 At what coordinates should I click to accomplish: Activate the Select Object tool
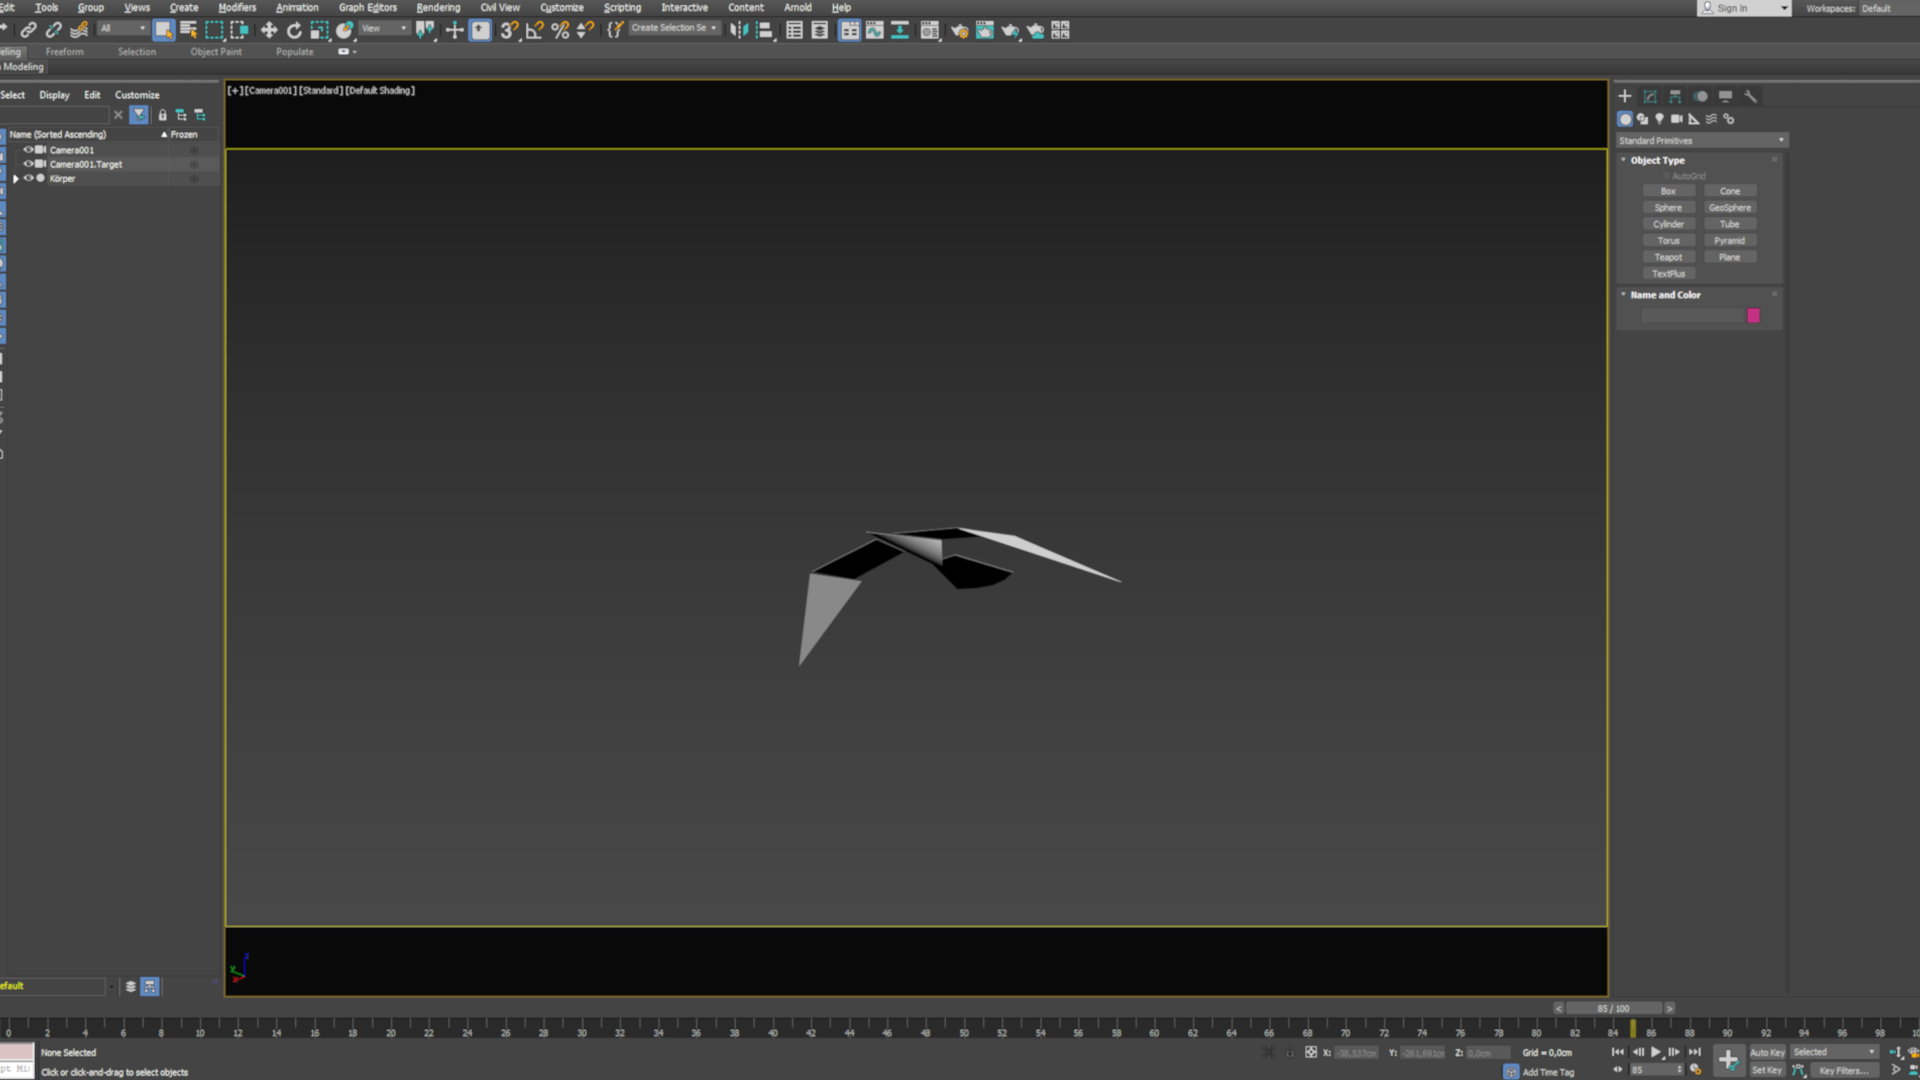click(163, 30)
